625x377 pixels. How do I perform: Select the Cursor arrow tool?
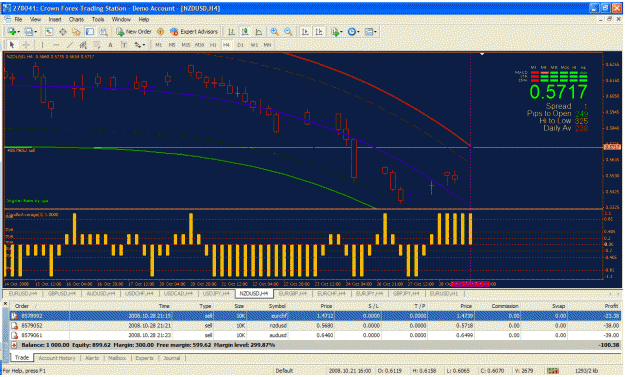12,45
